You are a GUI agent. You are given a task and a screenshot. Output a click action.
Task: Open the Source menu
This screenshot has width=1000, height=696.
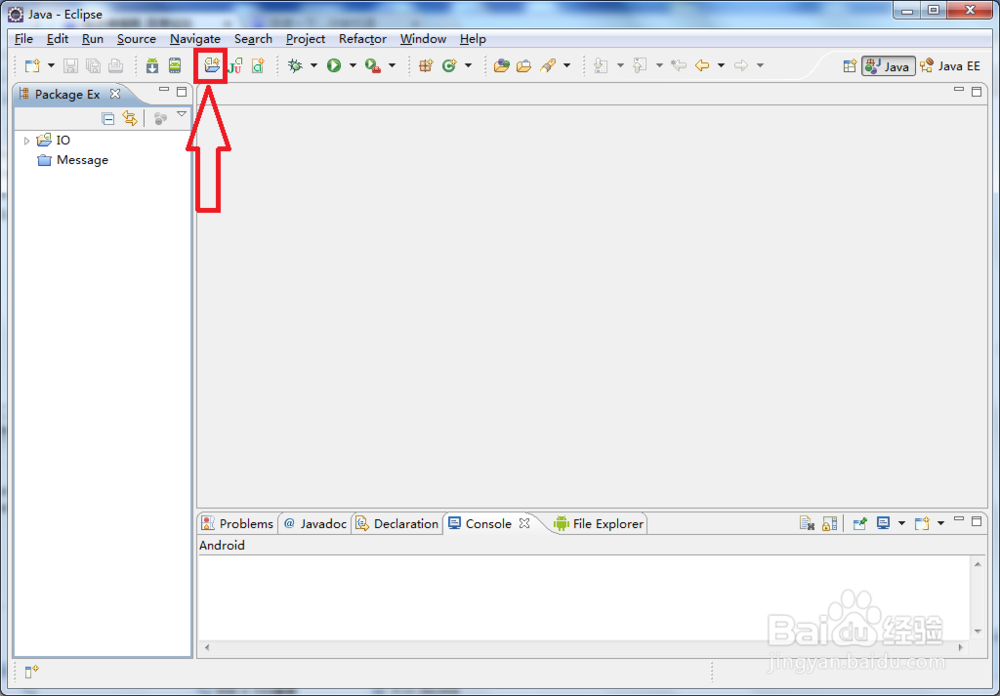pos(136,39)
